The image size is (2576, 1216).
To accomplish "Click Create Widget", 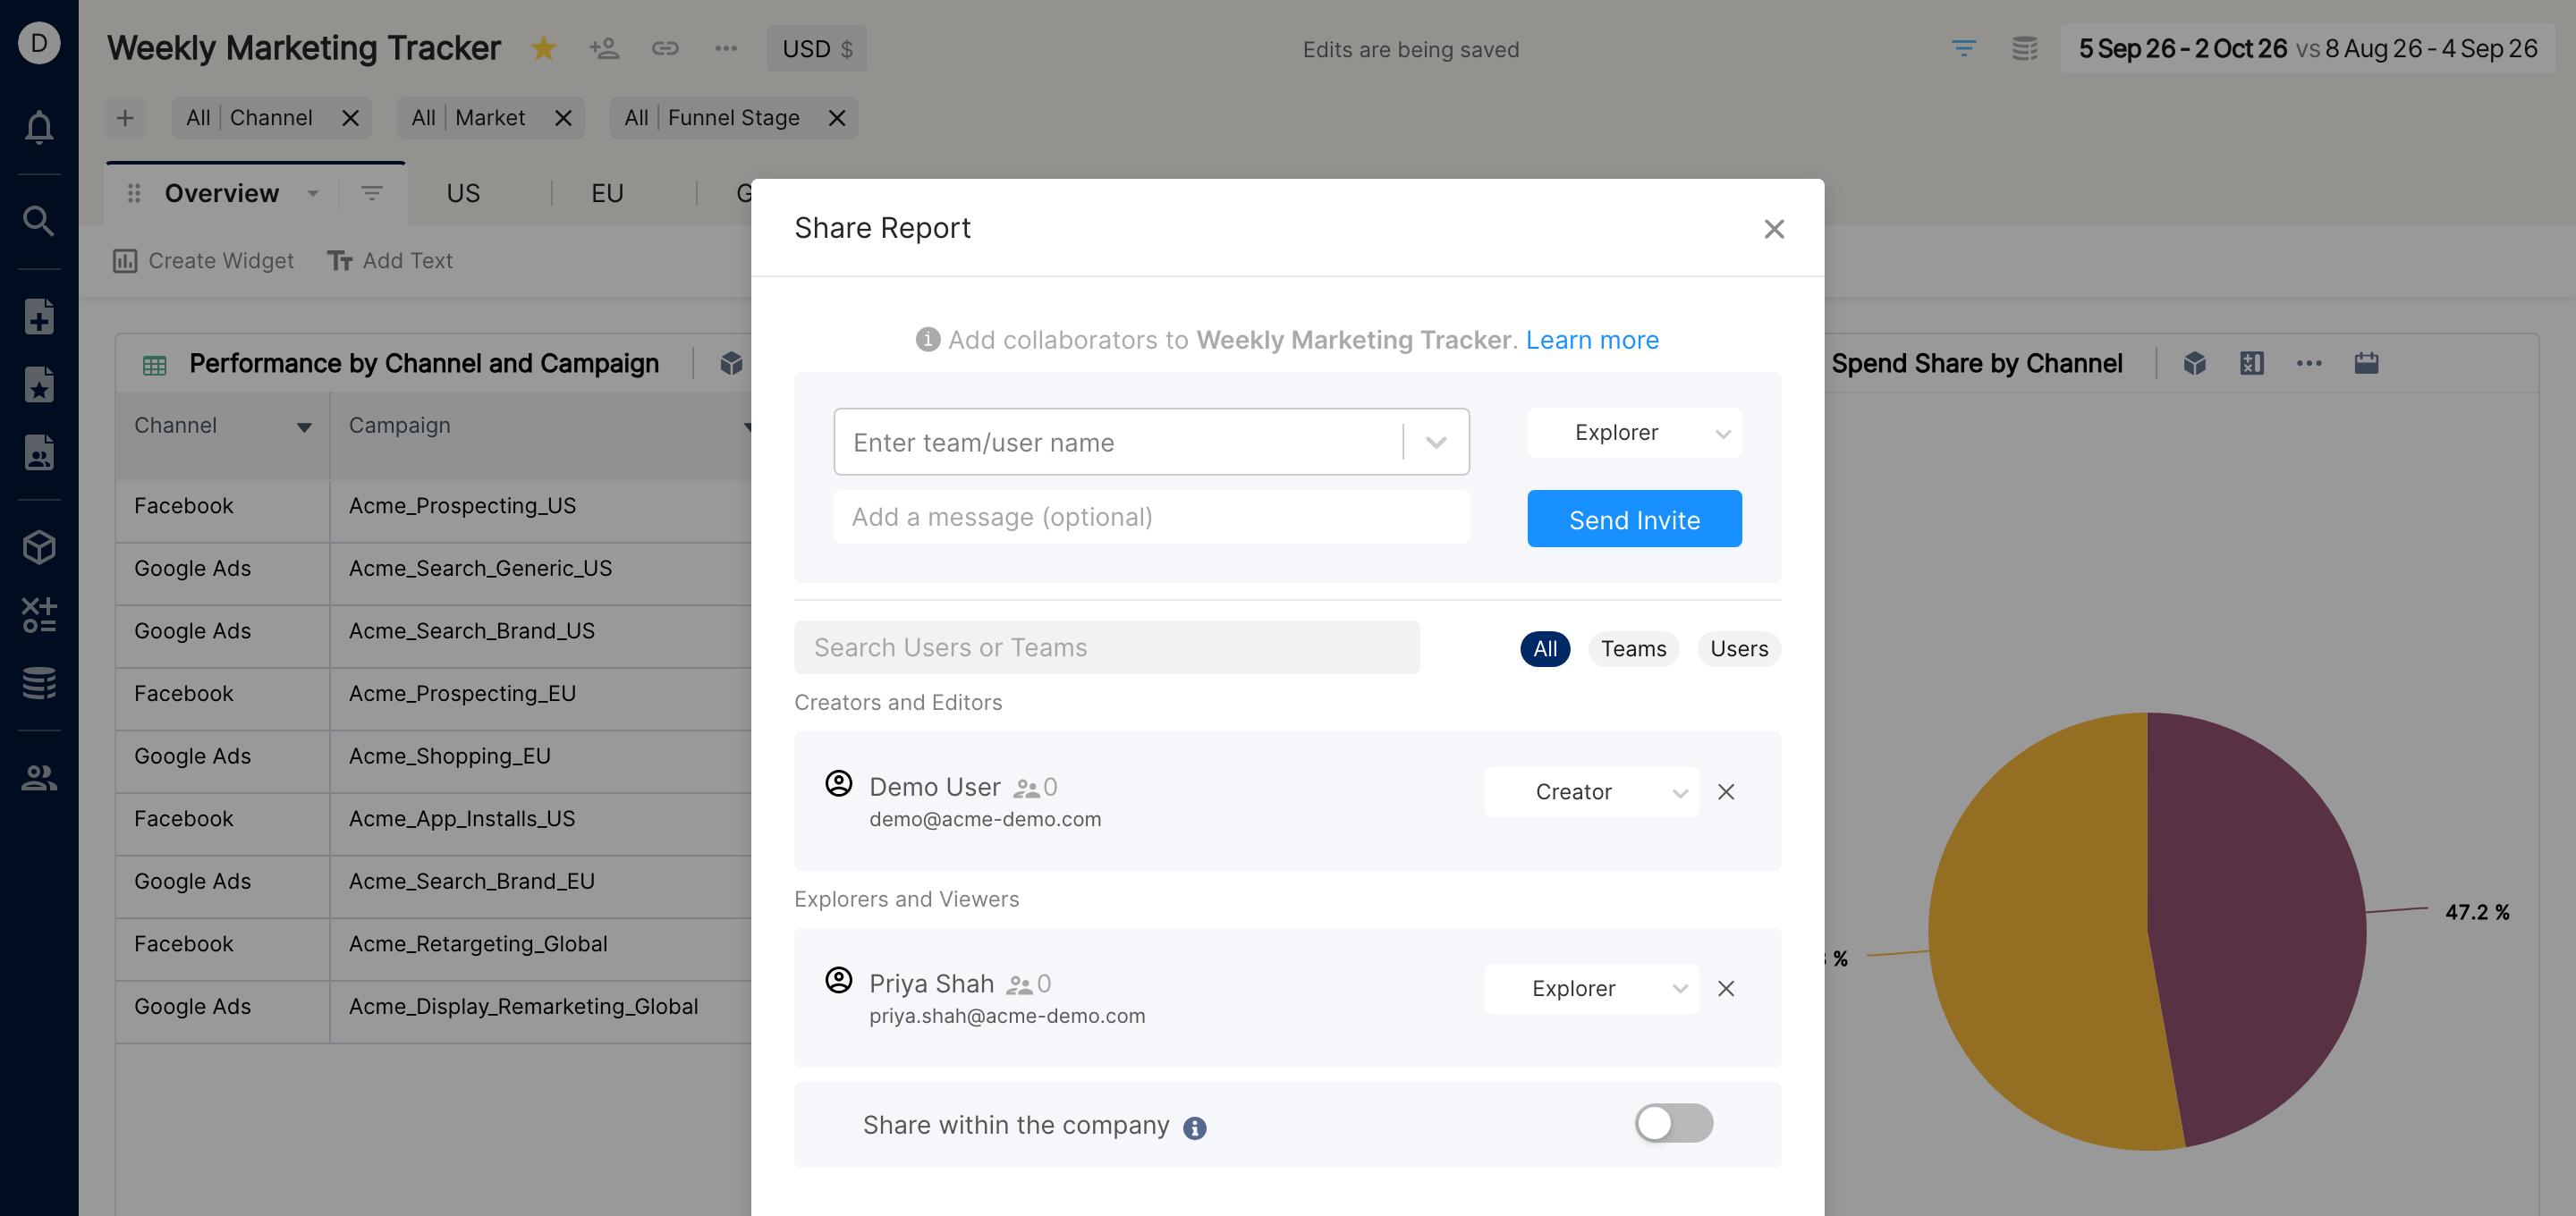I will pos(203,261).
